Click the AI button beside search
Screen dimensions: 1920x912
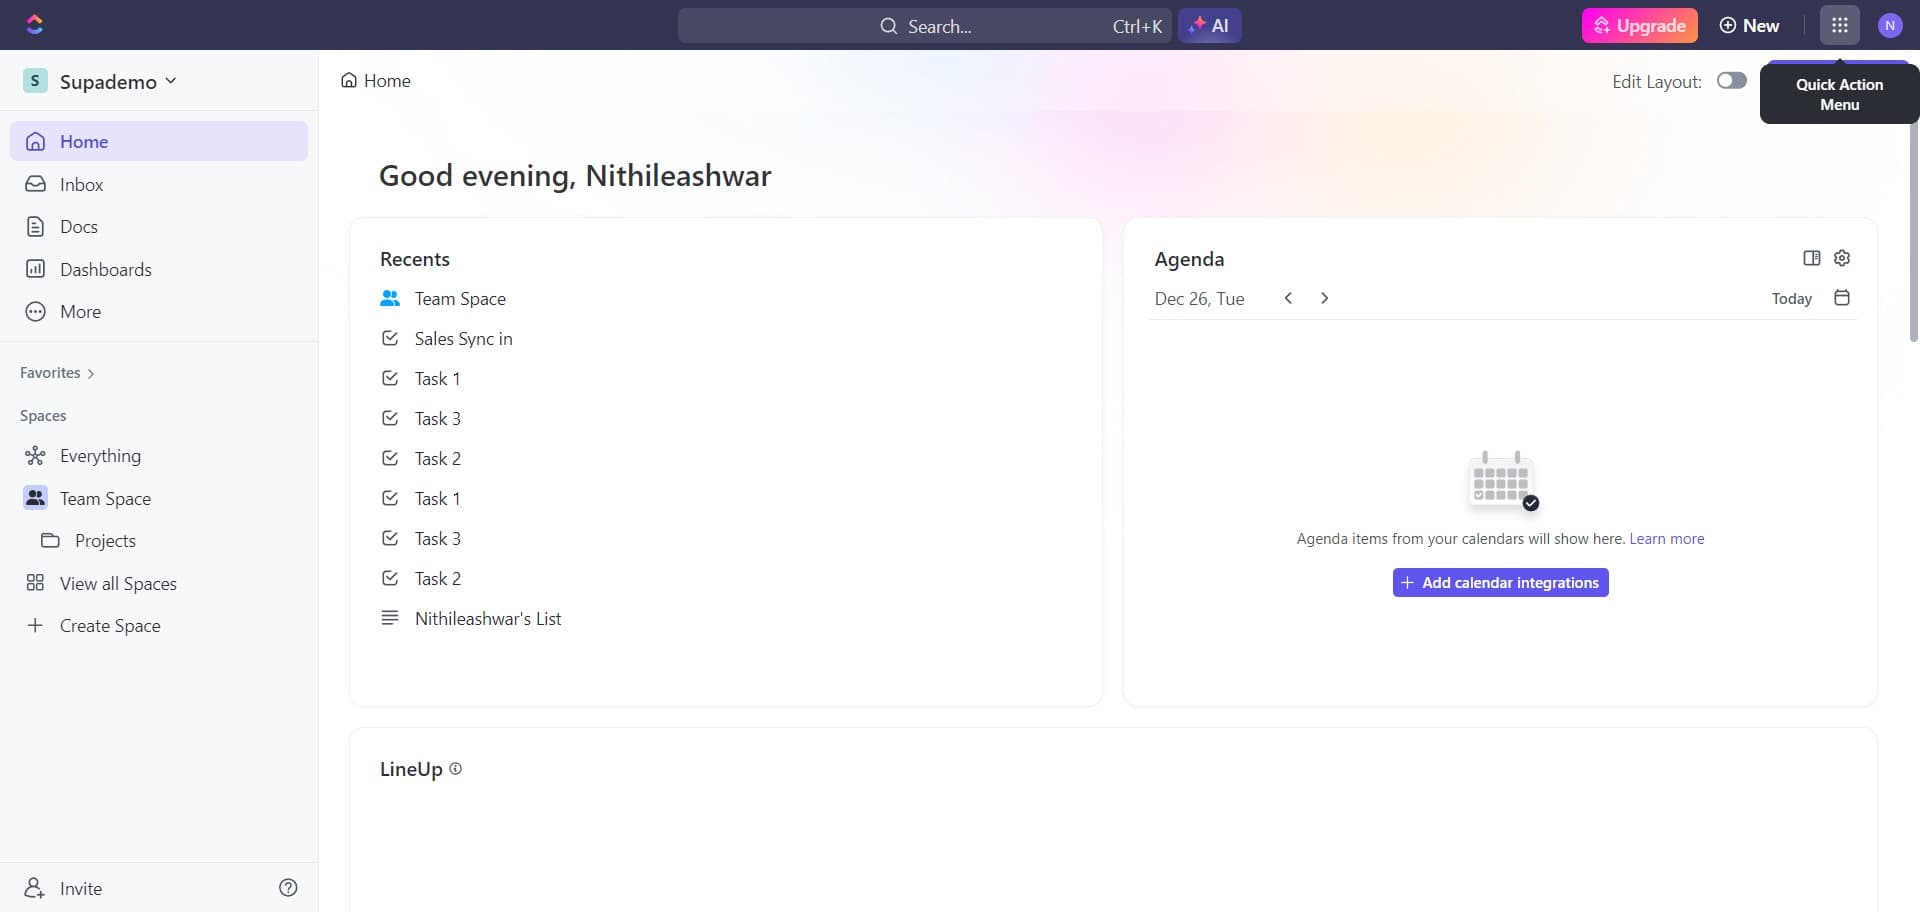(x=1209, y=25)
